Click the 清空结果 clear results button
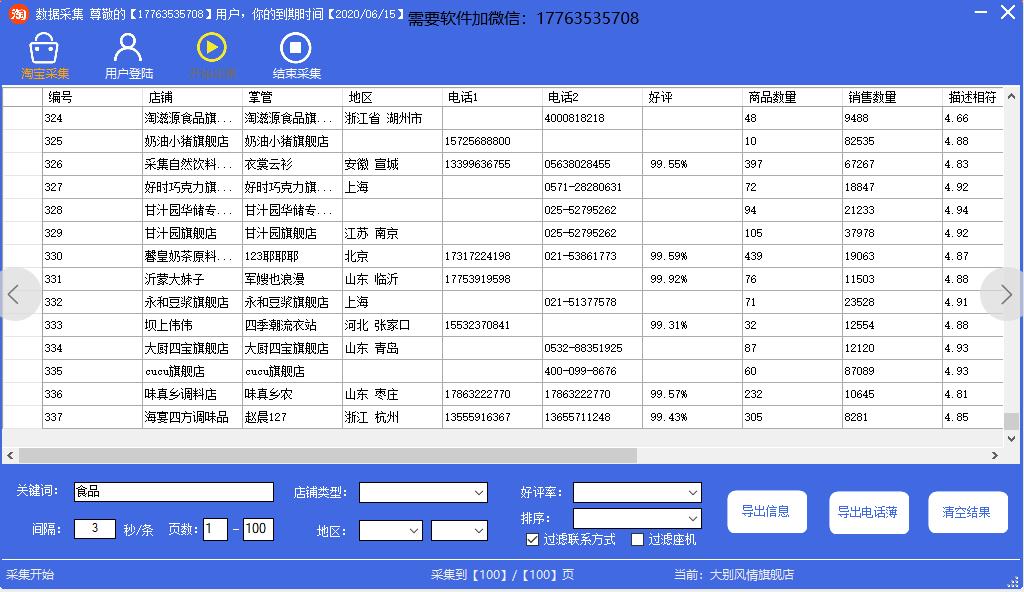The height and width of the screenshot is (592, 1024). 967,512
